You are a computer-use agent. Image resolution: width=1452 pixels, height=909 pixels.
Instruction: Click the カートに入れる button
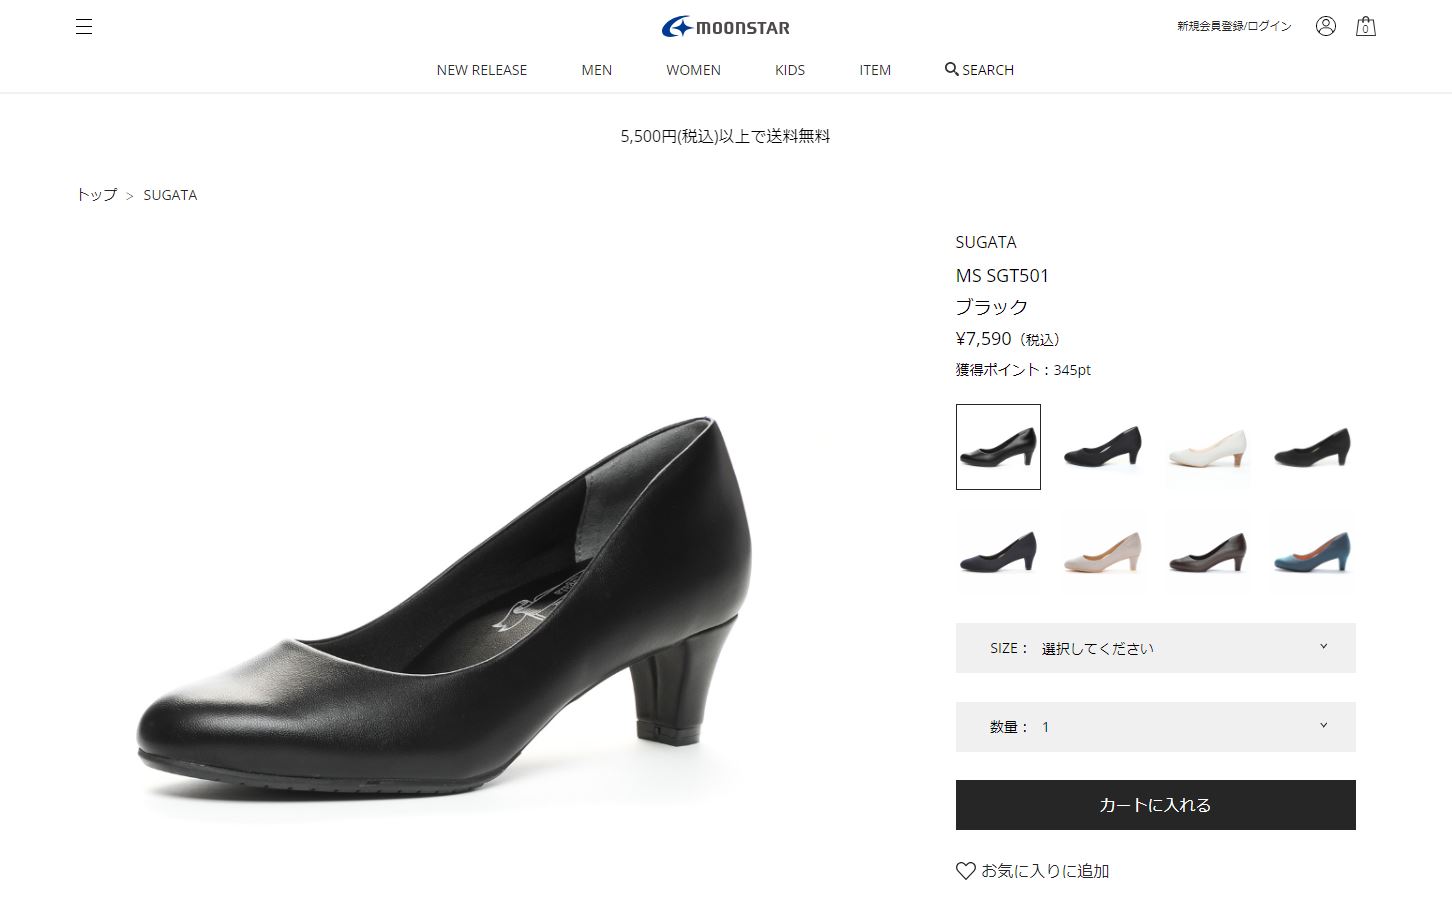tap(1156, 805)
